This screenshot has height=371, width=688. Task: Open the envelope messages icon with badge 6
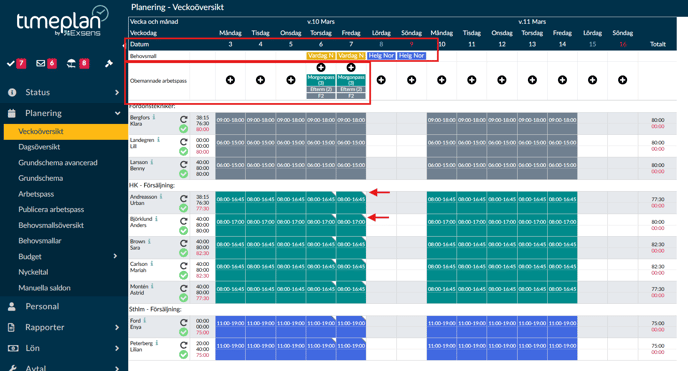click(x=46, y=64)
